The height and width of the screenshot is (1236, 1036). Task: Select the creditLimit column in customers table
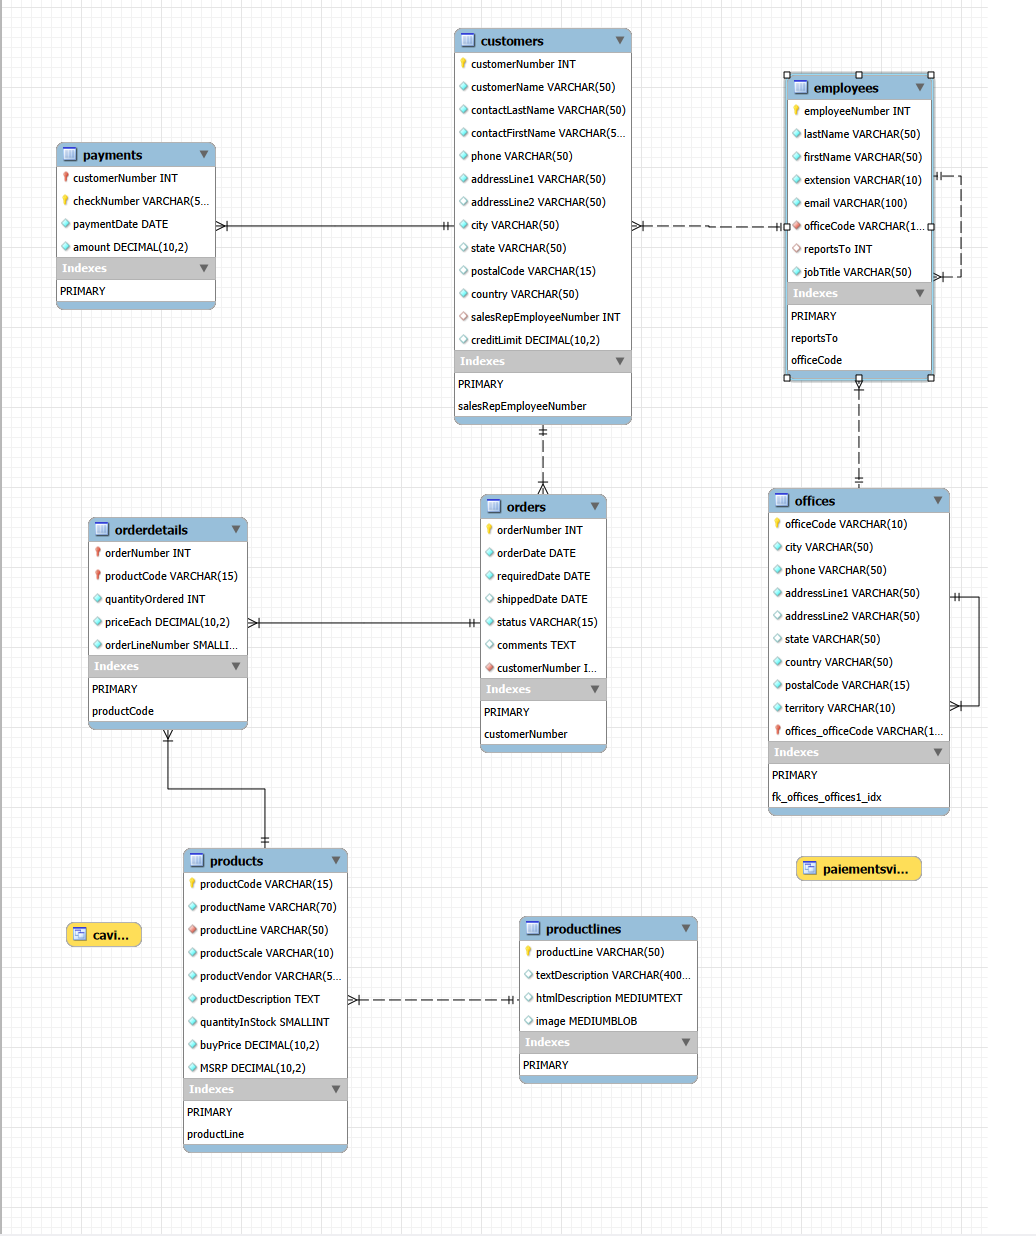535,340
